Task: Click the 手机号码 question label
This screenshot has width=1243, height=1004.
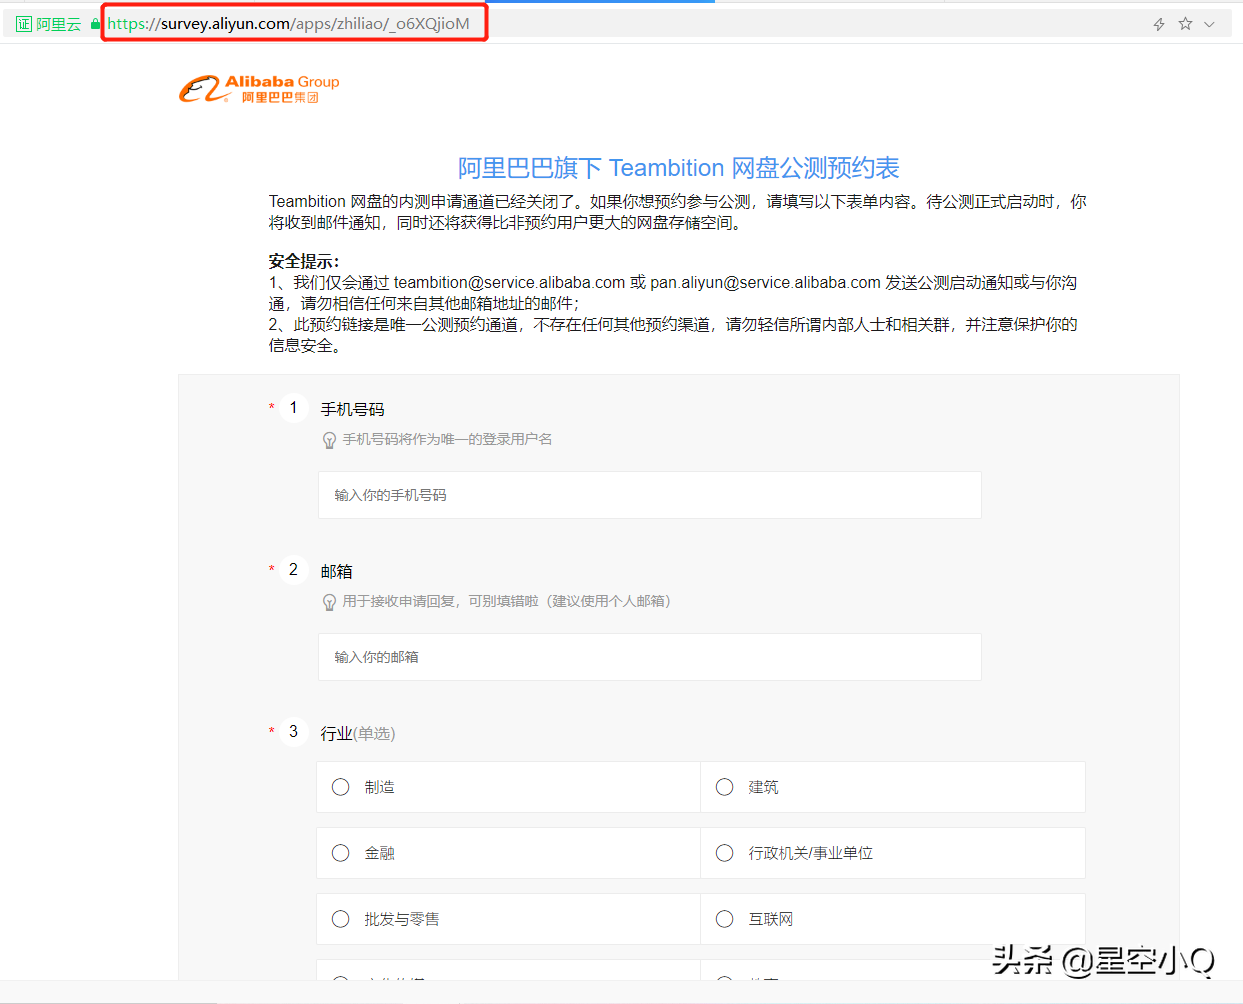Action: coord(352,409)
